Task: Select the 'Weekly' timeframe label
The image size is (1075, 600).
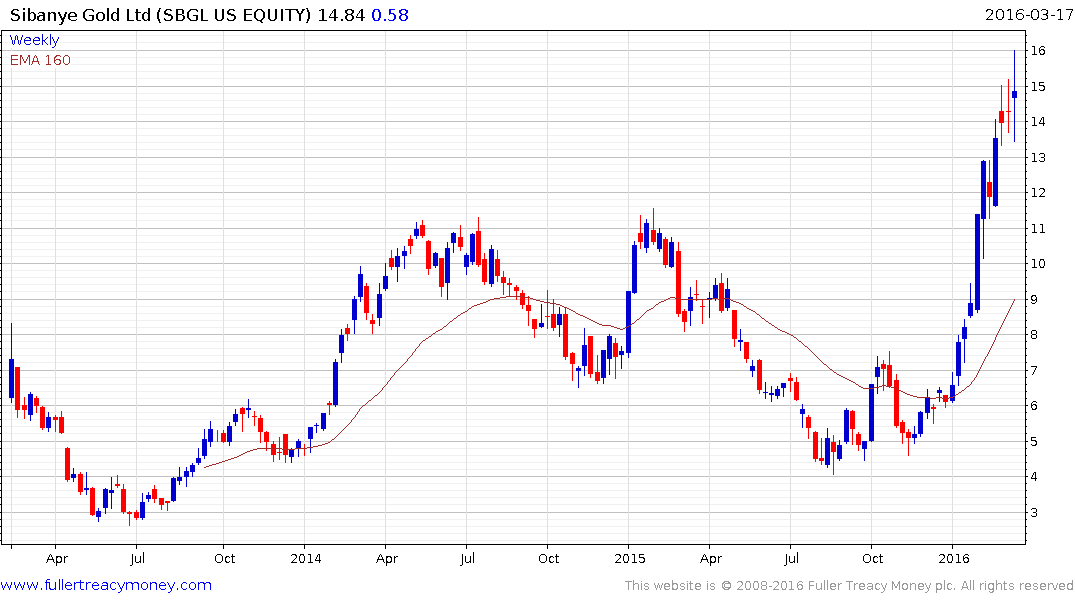Action: (x=34, y=40)
